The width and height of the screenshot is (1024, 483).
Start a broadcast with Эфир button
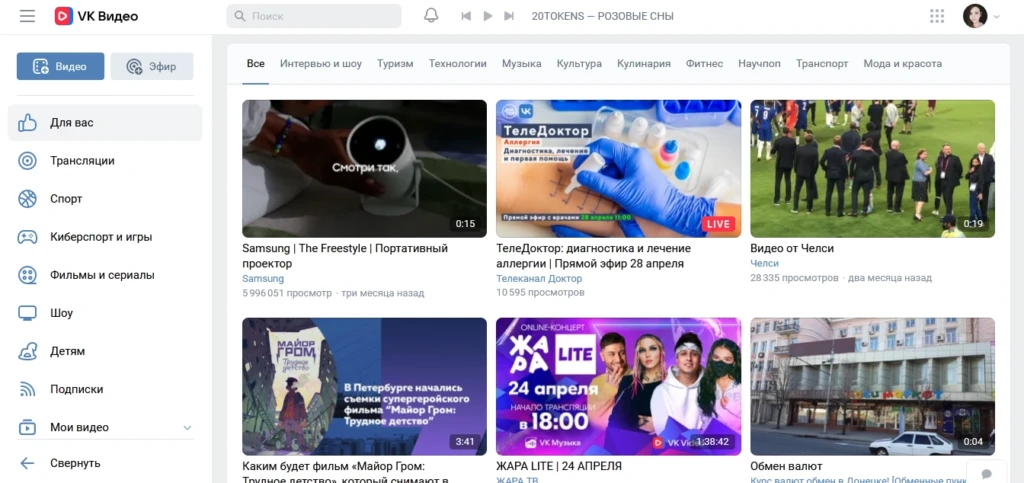pyautogui.click(x=152, y=67)
